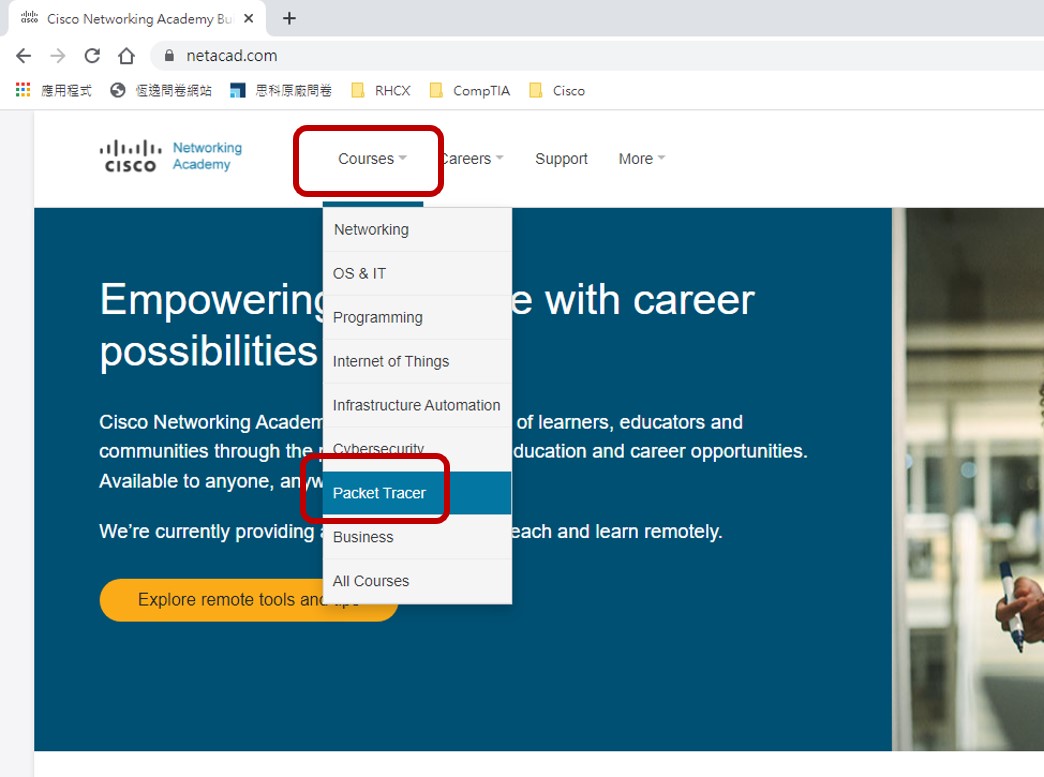Select OS & IT from Courses menu

tap(417, 274)
